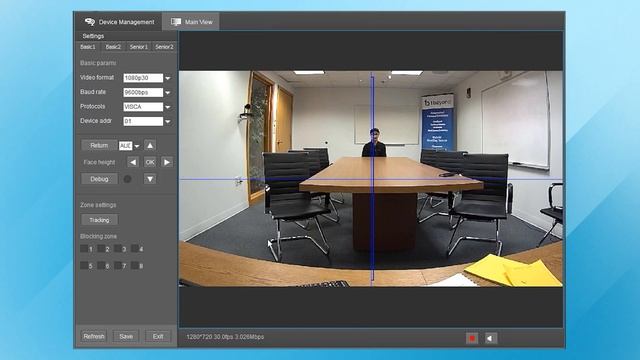Expand the Device addr dropdown arrow

click(168, 121)
